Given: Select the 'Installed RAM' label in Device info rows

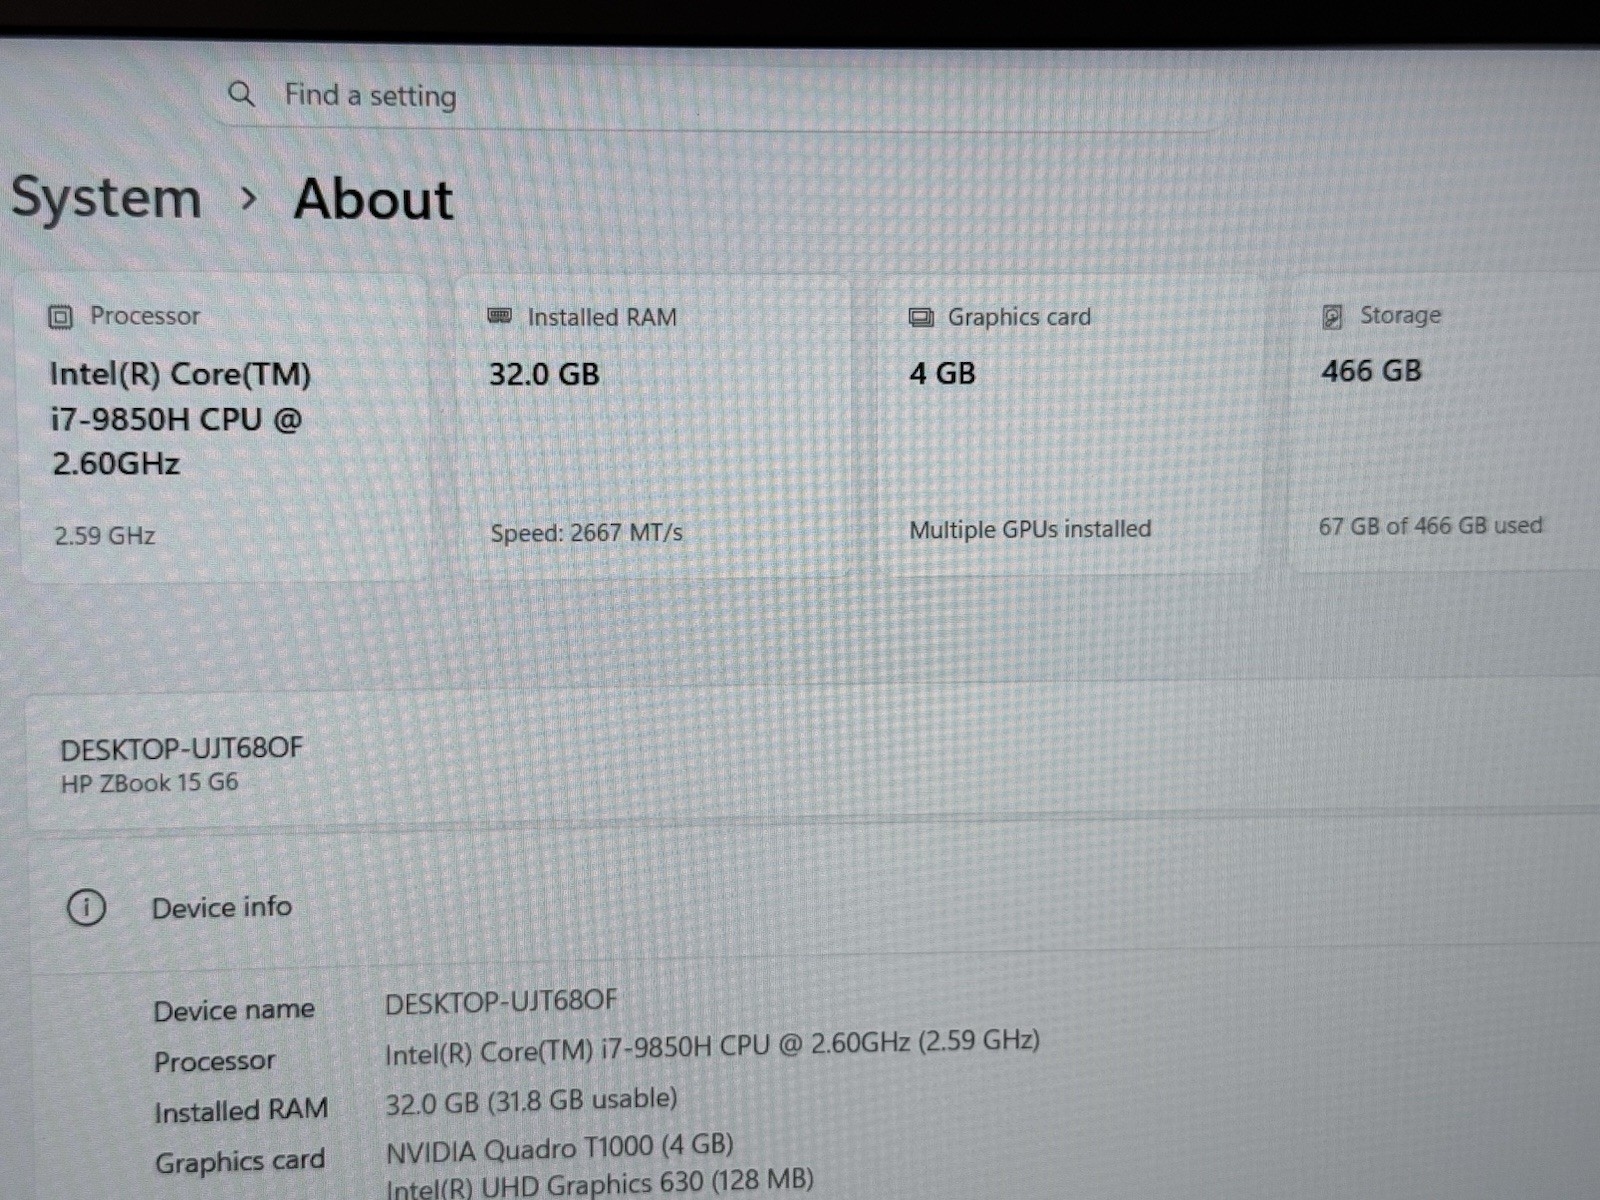Looking at the screenshot, I should [241, 1111].
